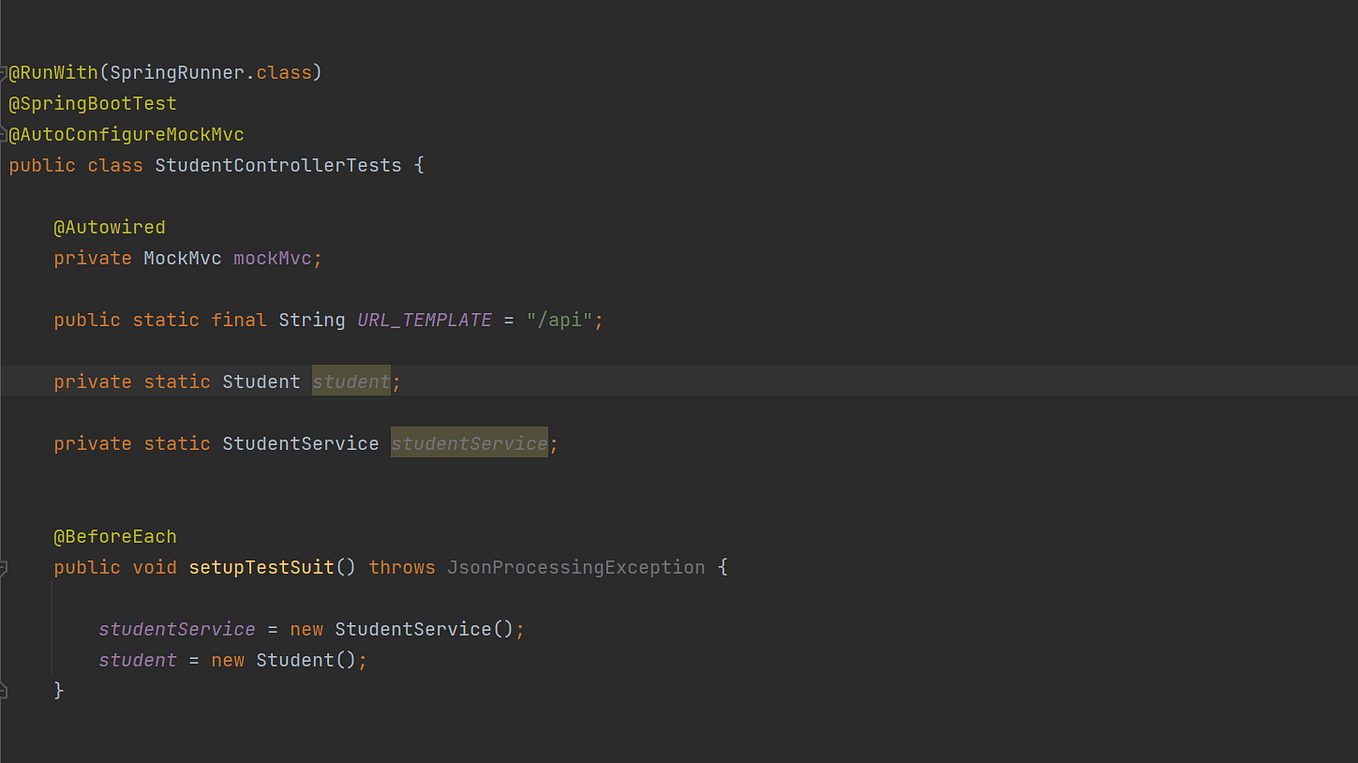This screenshot has height=763, width=1358.
Task: Click the @Autowired annotation
Action: click(110, 227)
